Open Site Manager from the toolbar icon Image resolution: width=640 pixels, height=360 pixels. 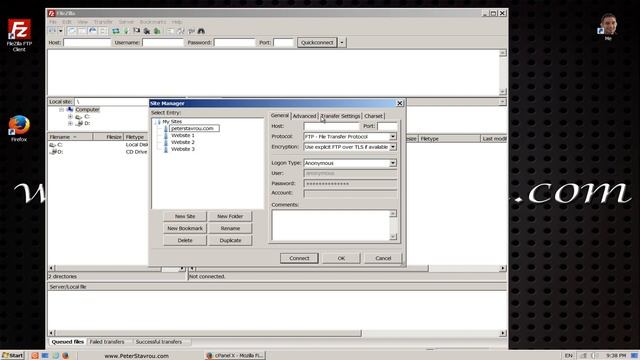(51, 31)
